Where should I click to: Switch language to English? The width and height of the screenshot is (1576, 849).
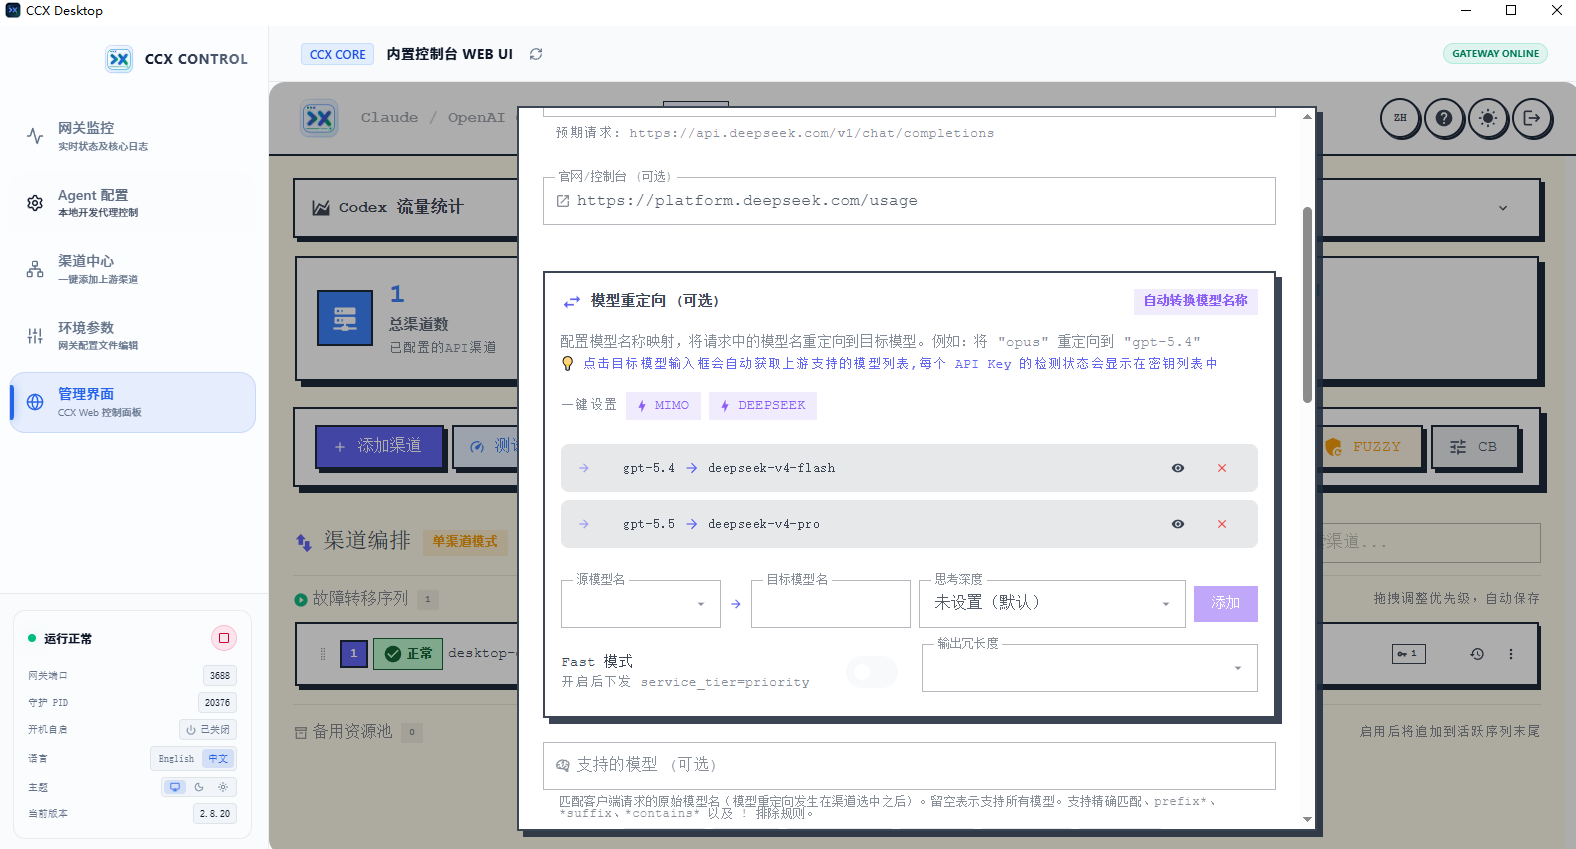[176, 759]
